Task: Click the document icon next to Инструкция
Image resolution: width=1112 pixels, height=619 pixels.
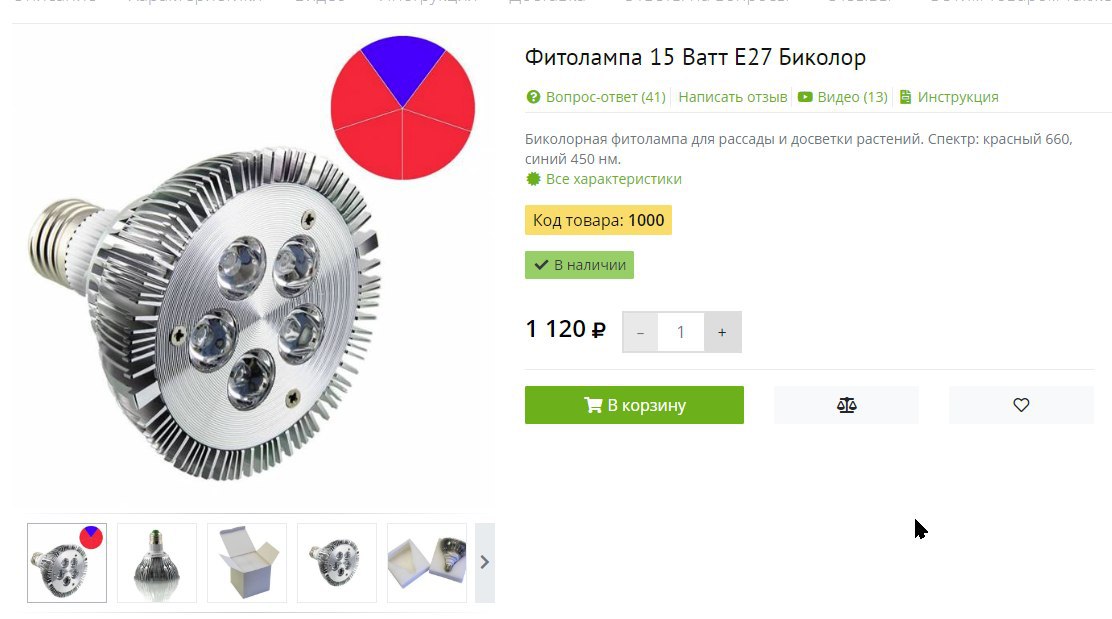Action: pos(906,97)
